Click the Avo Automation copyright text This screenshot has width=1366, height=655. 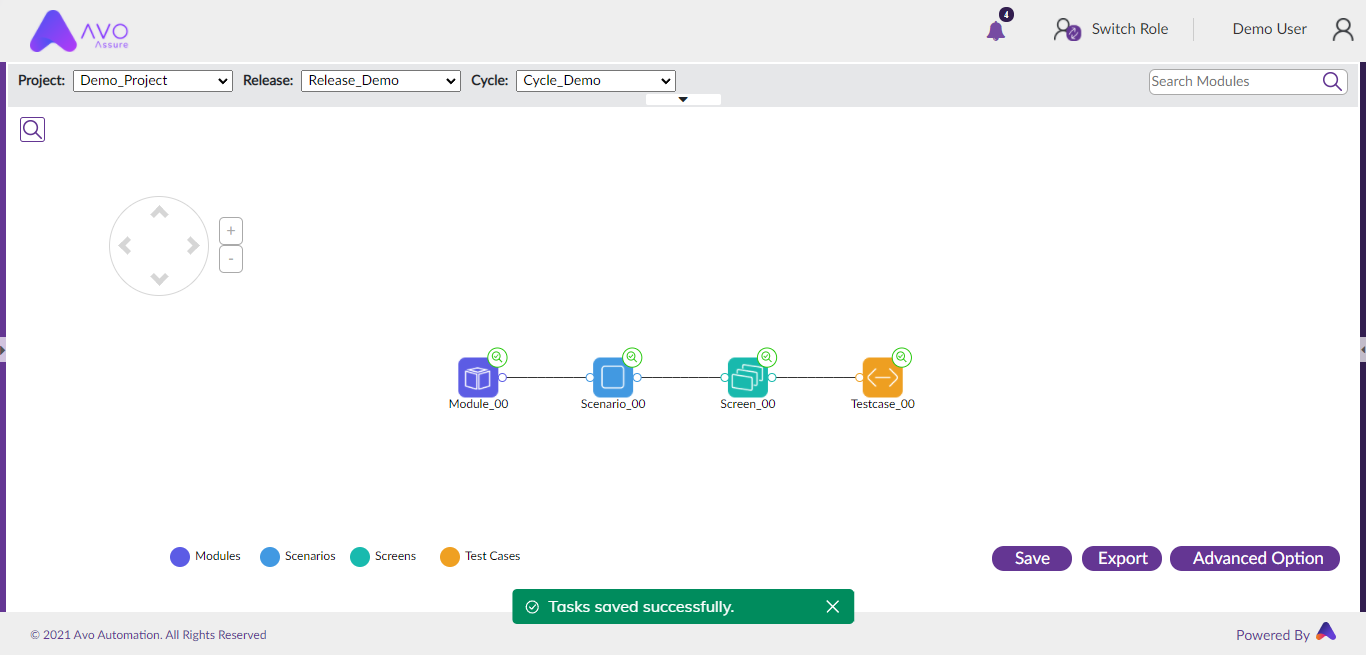[x=148, y=635]
